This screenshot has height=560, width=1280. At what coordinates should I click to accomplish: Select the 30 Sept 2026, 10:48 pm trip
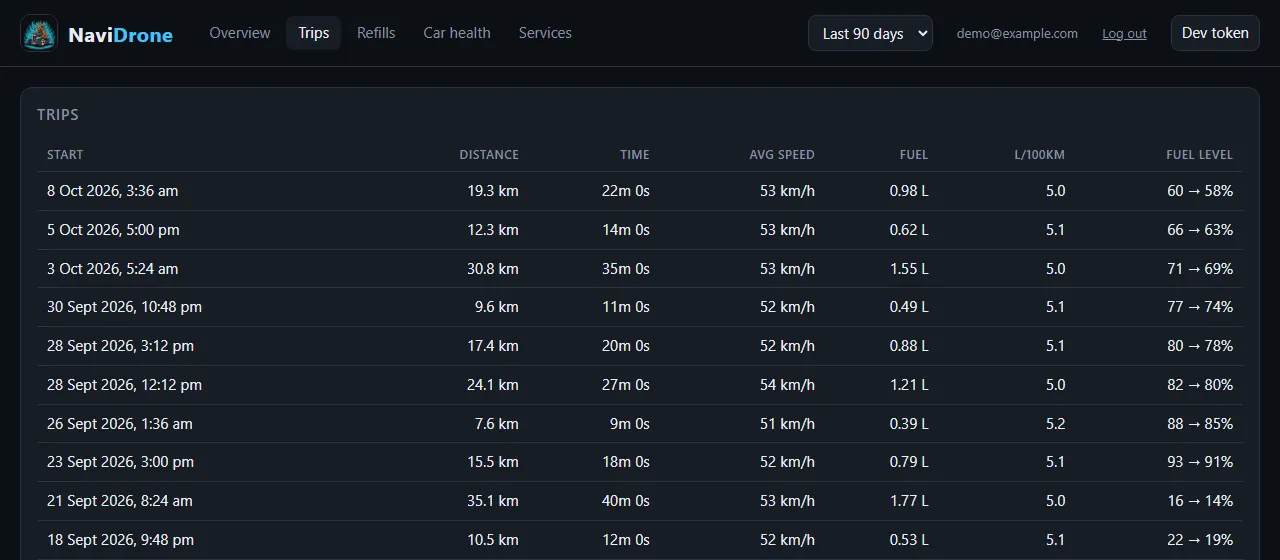640,307
